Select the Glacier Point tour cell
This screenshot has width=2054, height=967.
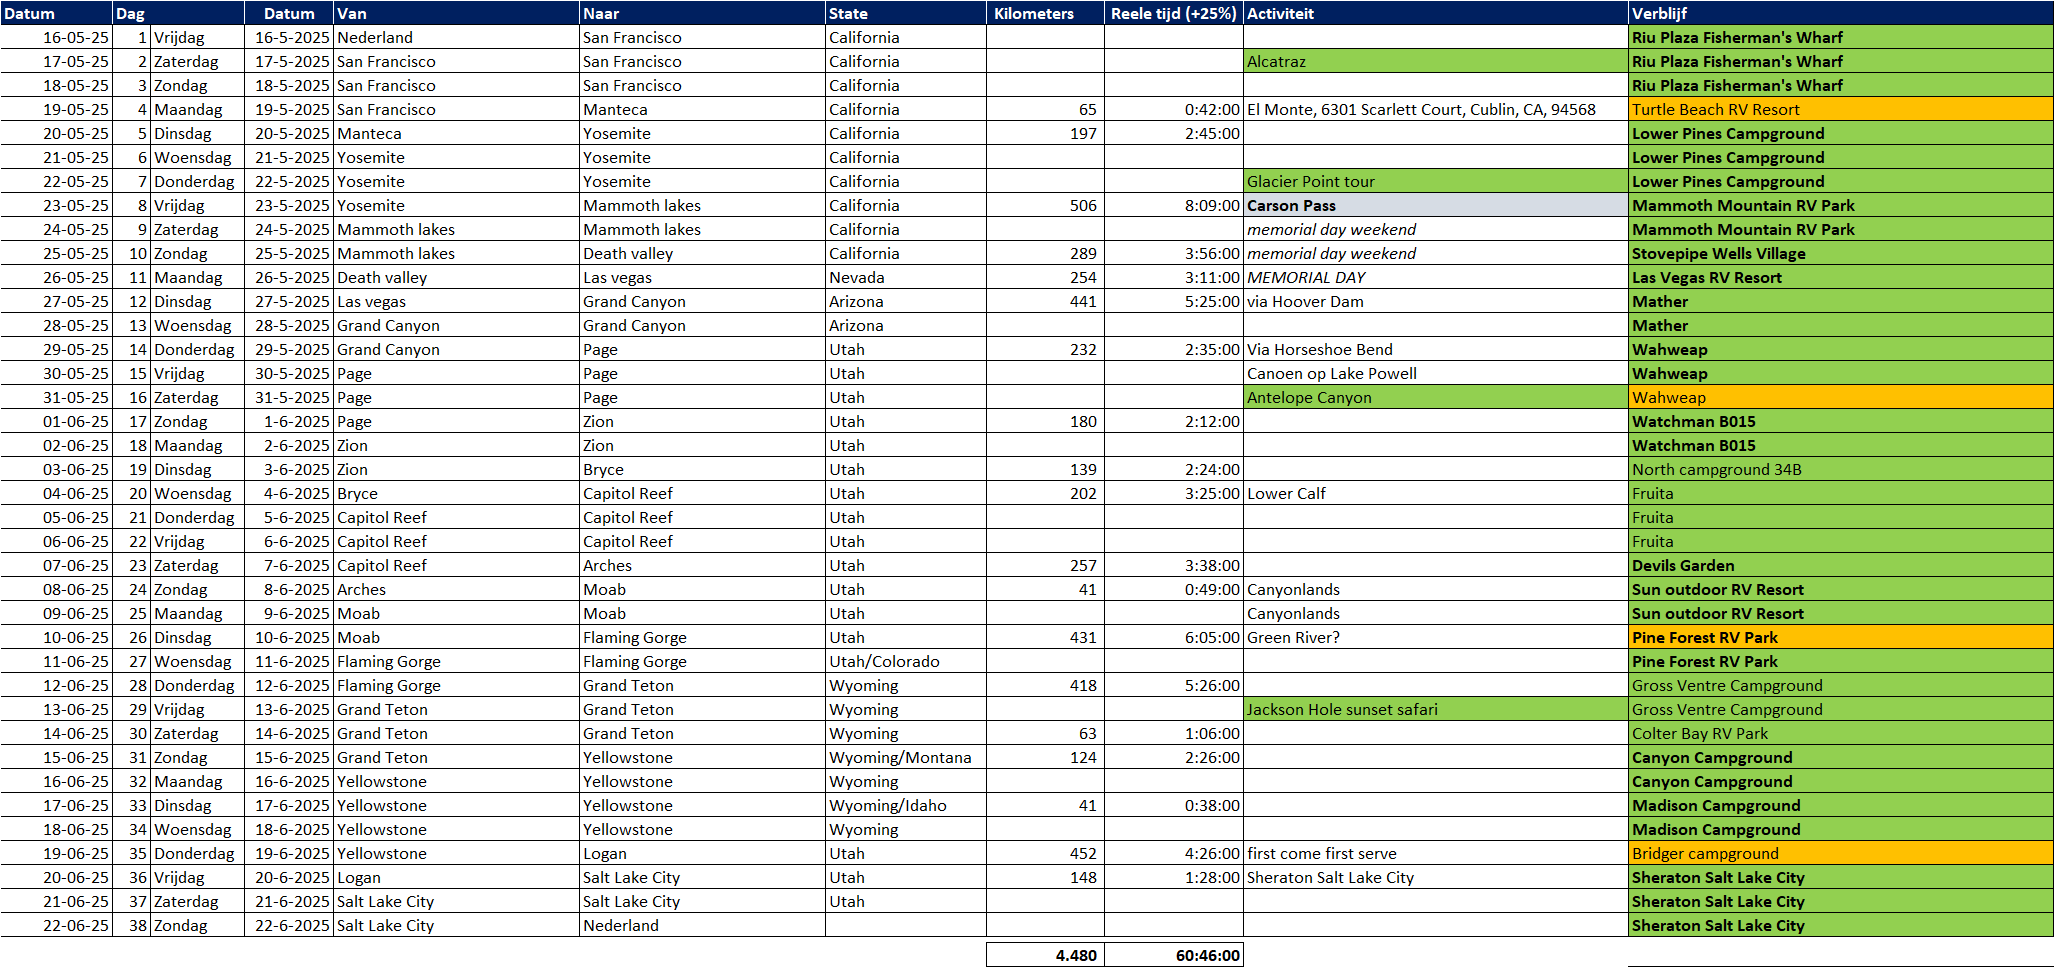[x=1435, y=182]
